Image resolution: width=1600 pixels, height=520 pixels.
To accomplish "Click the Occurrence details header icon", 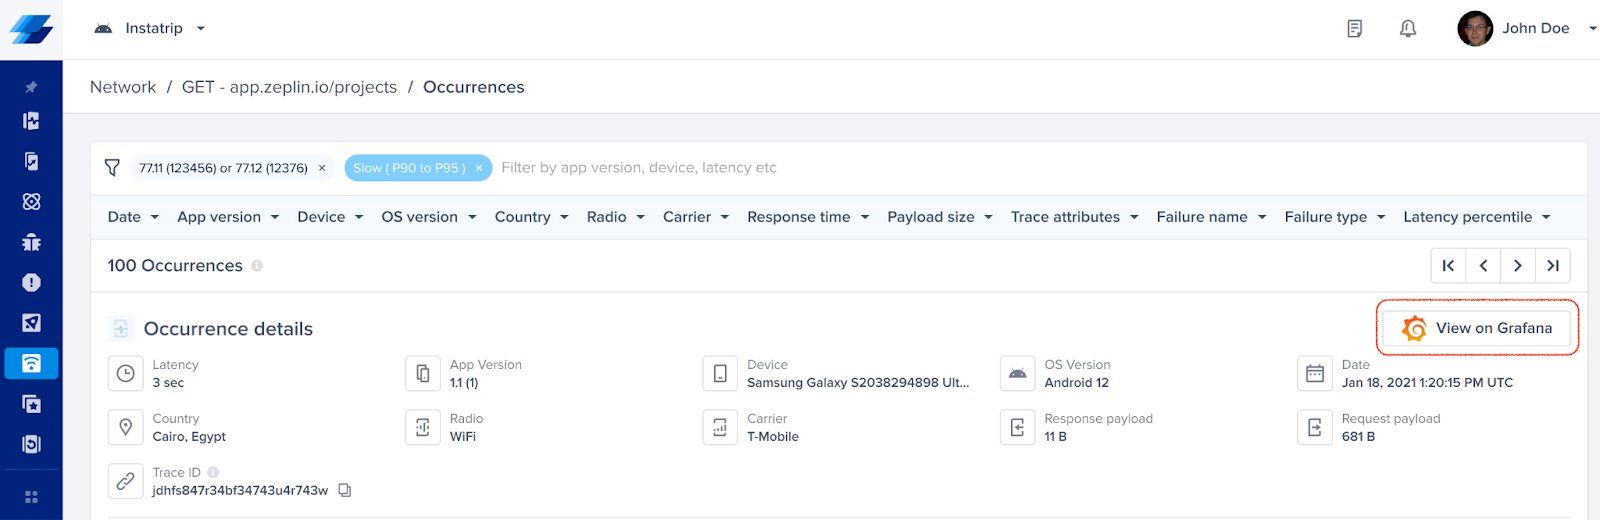I will pos(121,328).
